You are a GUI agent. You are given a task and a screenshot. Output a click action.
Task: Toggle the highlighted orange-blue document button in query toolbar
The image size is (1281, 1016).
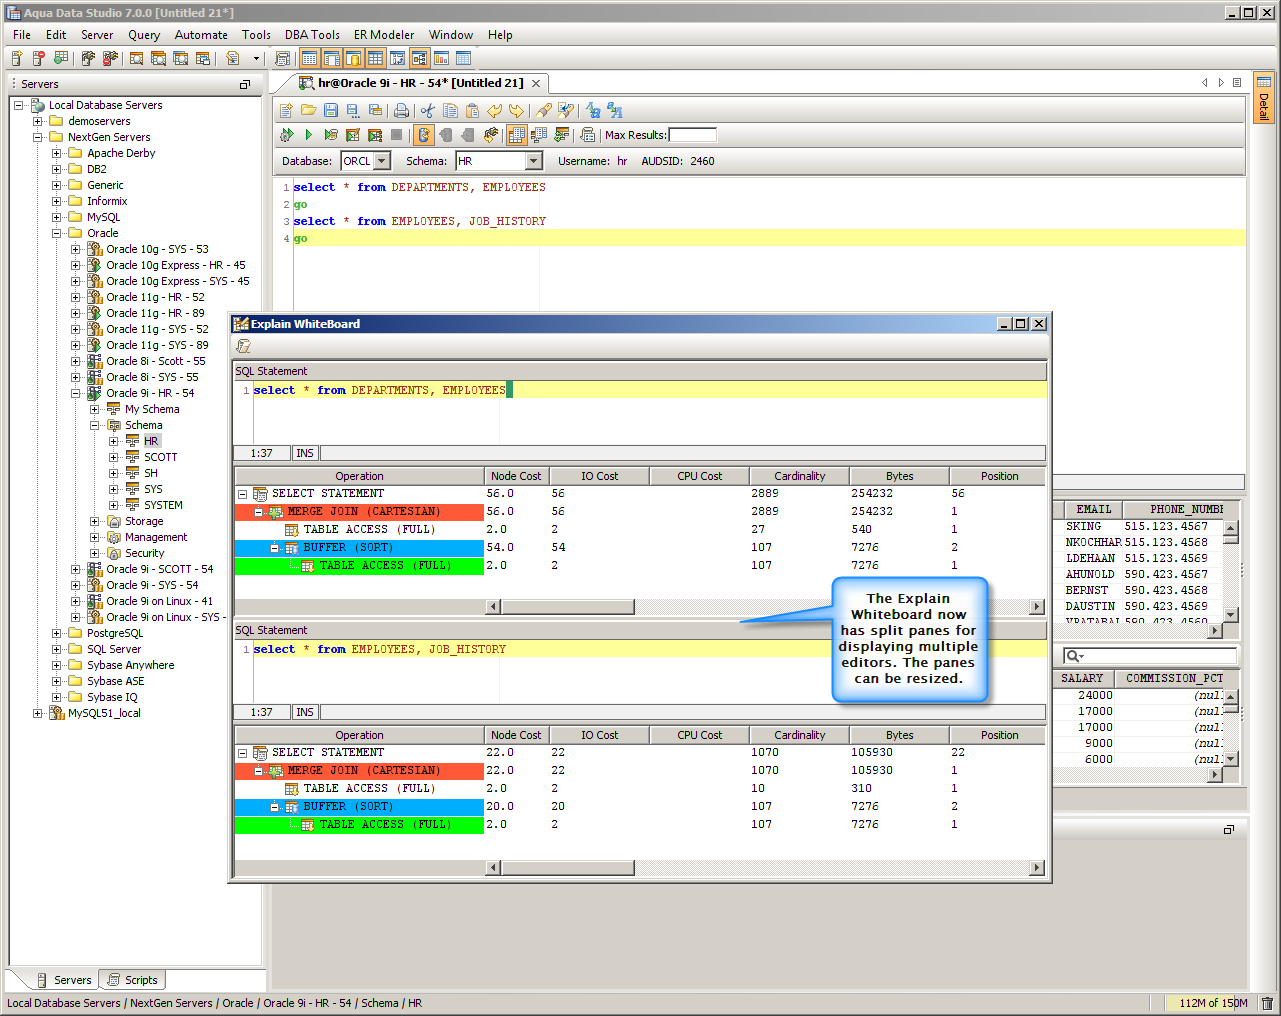click(424, 135)
